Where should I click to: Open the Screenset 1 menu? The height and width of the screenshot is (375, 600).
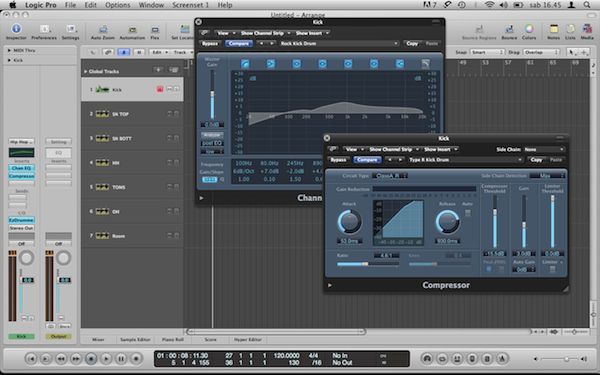(191, 5)
